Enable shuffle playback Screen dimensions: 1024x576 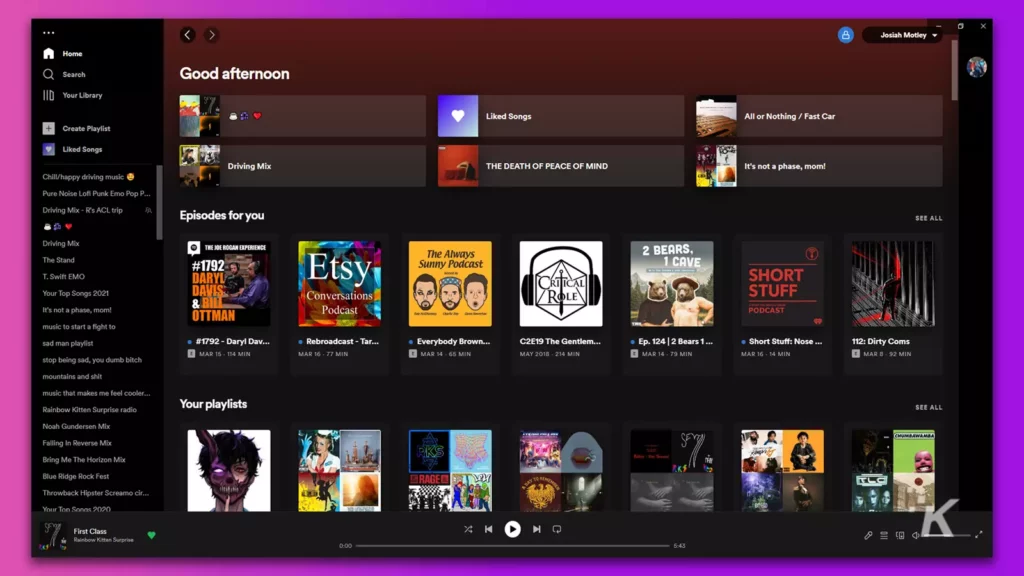click(x=467, y=530)
